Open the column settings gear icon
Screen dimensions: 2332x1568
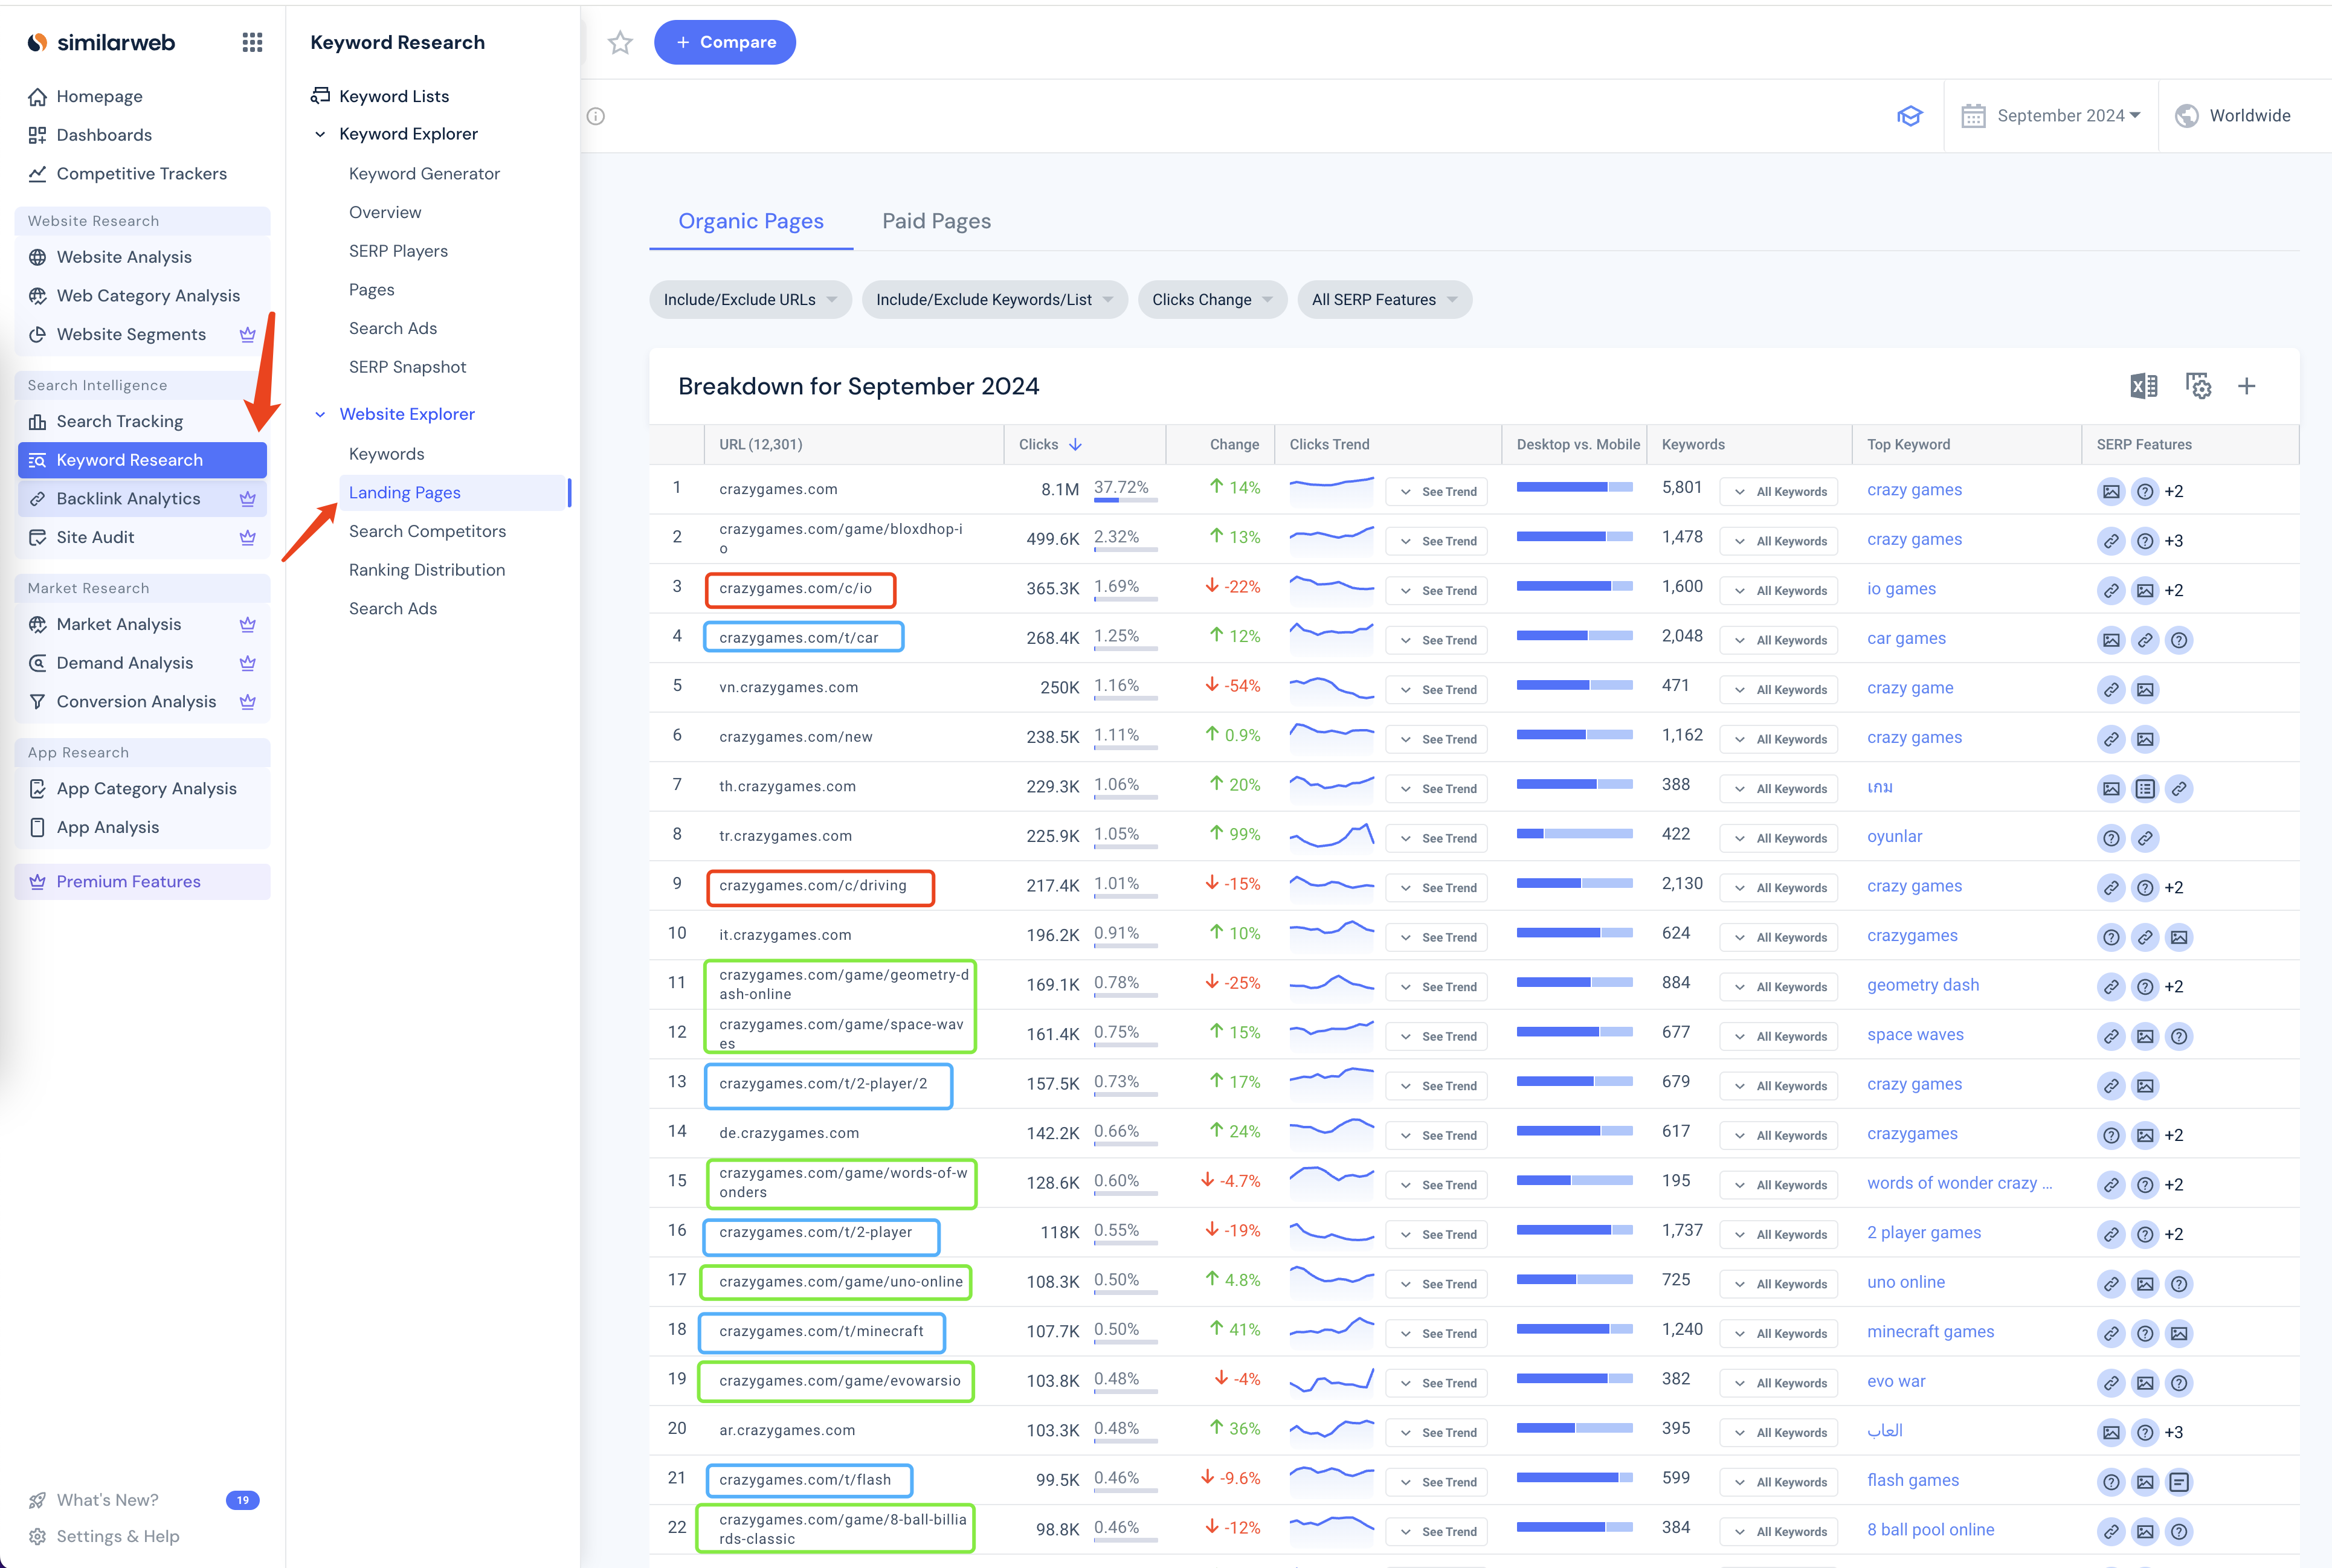(x=2198, y=386)
